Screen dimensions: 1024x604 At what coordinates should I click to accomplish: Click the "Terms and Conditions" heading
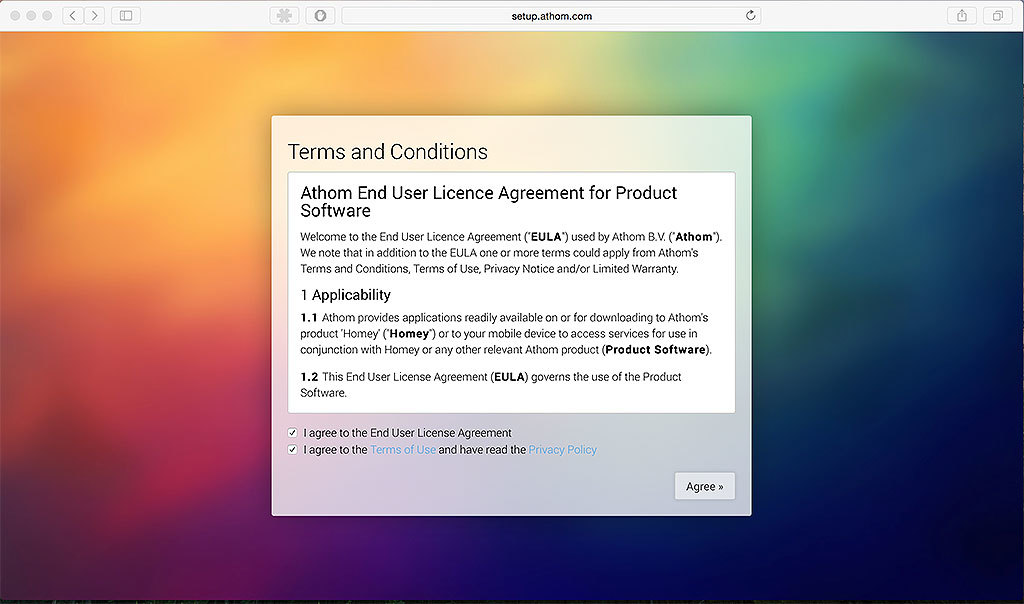(388, 151)
